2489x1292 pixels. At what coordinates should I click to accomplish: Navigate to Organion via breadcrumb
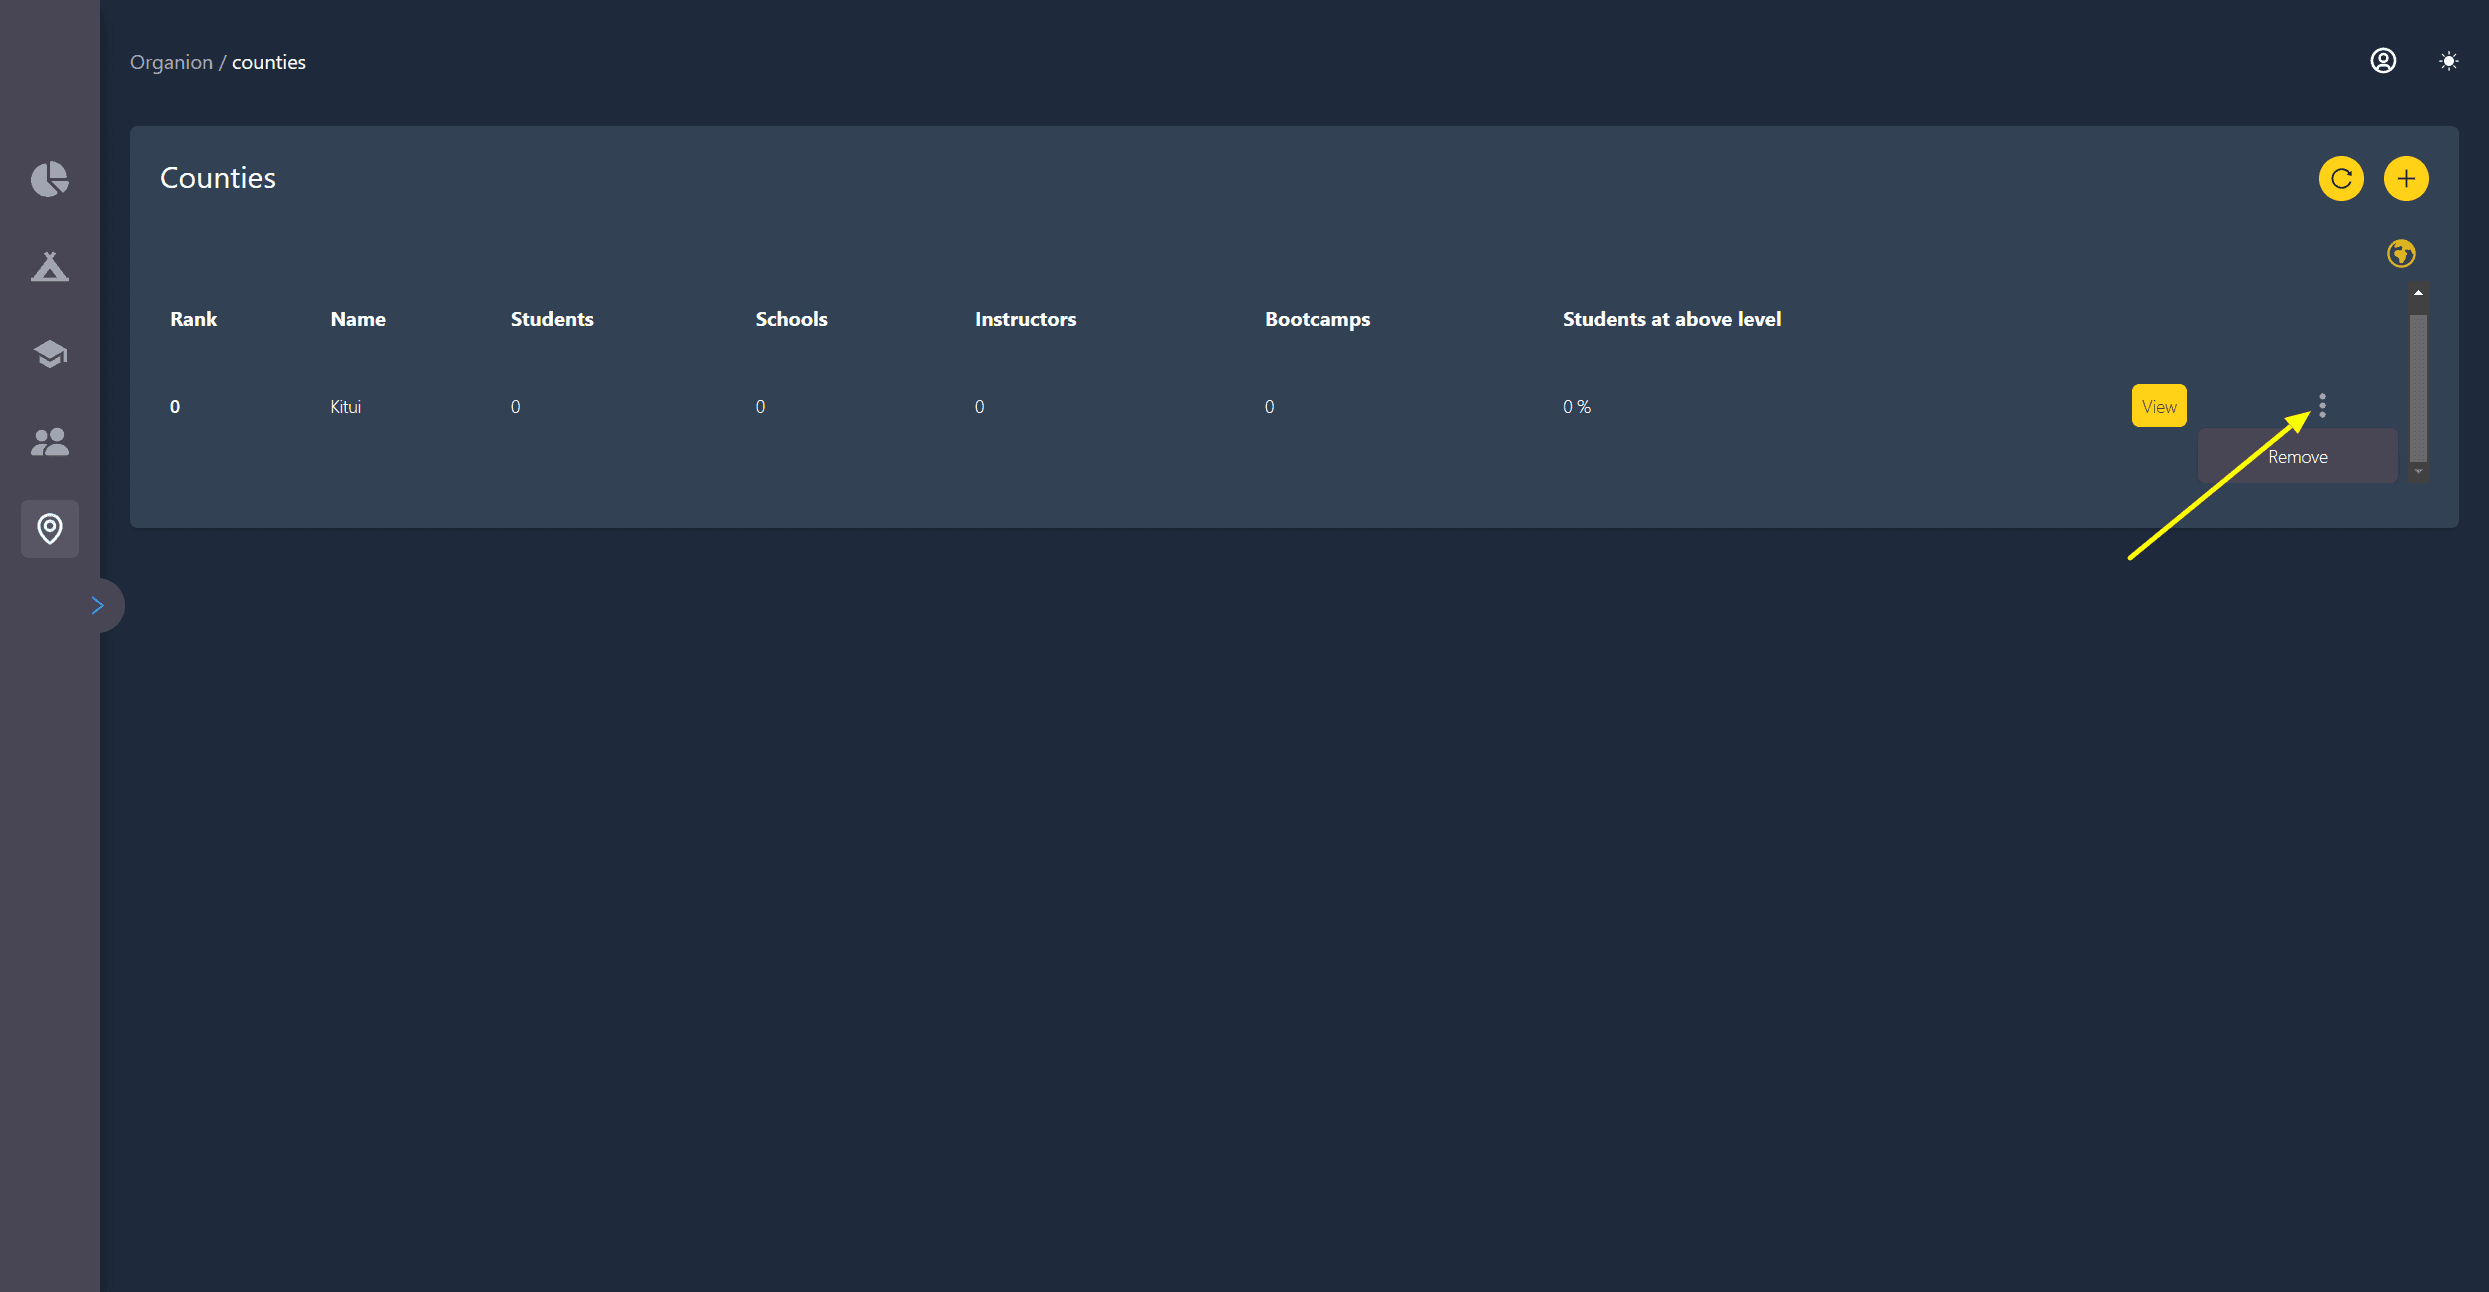tap(171, 61)
